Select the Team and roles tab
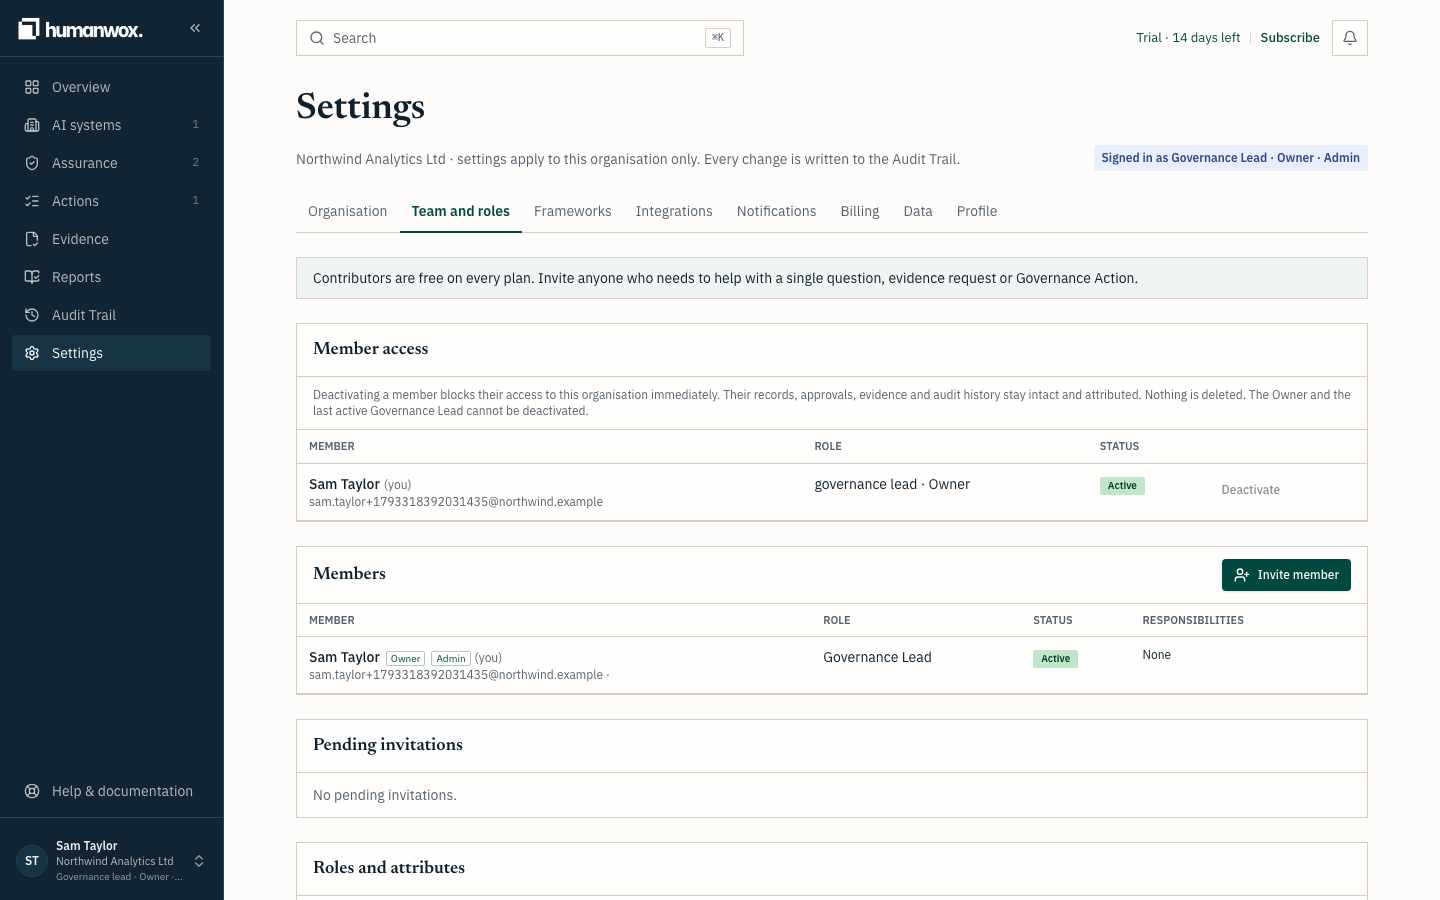This screenshot has width=1440, height=900. pos(461,211)
